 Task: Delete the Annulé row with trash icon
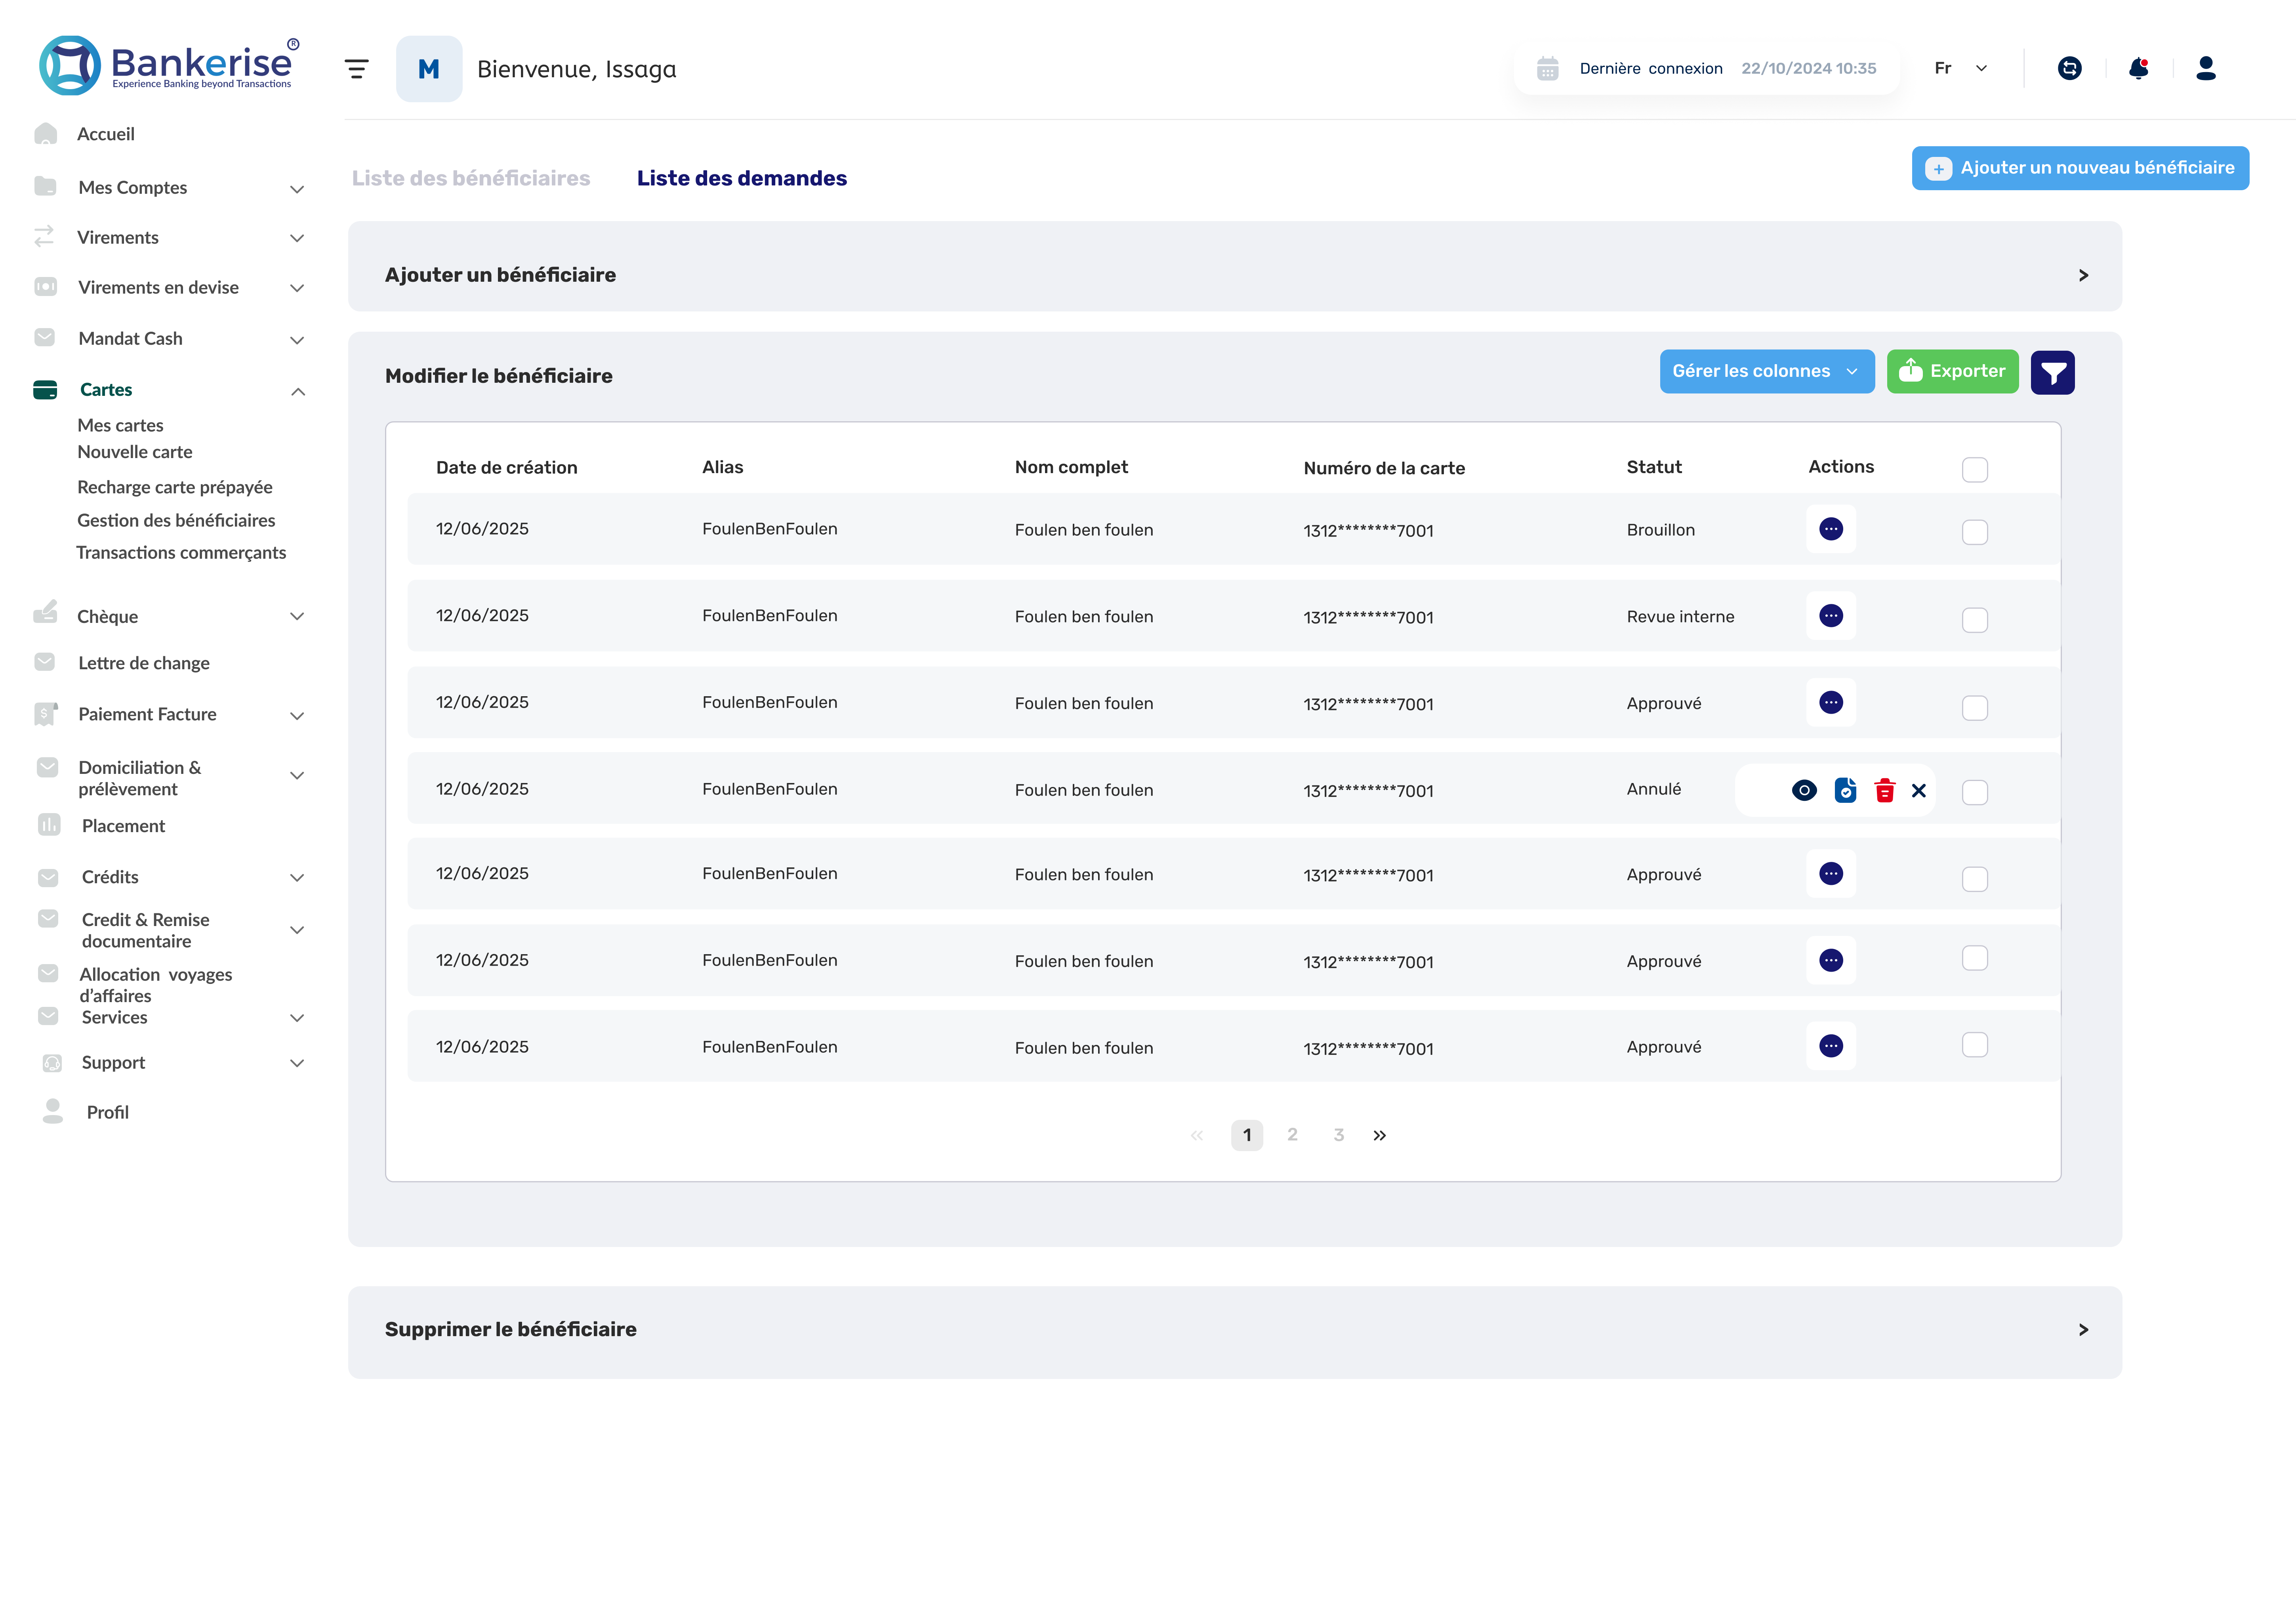coord(1884,791)
